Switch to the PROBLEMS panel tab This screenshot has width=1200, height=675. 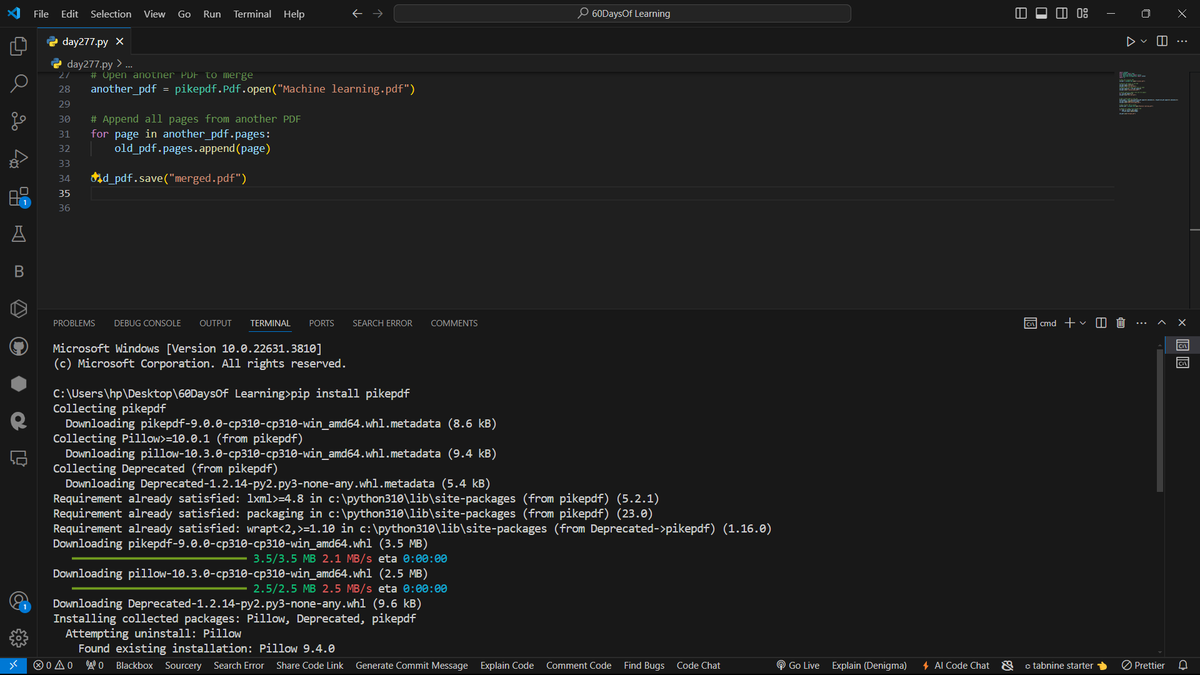[74, 323]
